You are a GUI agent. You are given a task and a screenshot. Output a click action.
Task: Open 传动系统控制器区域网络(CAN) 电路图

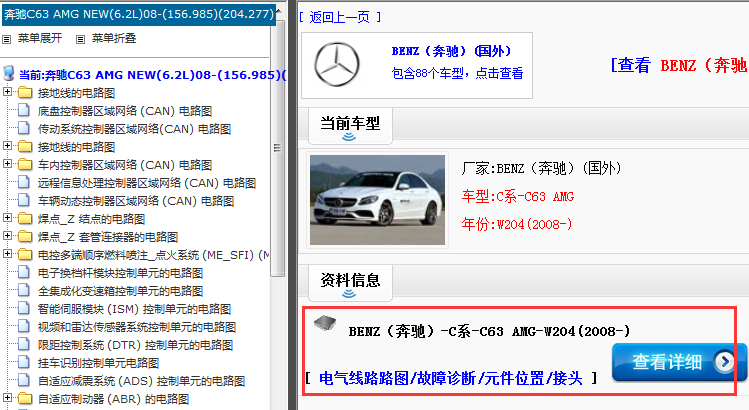click(x=134, y=129)
